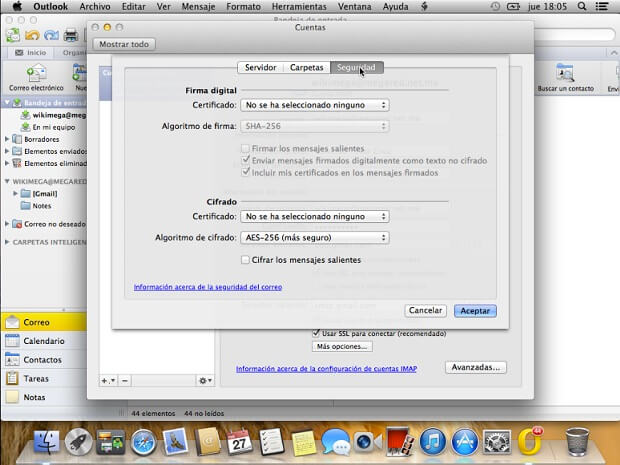The height and width of the screenshot is (465, 620).
Task: Toggle Usar SSL para conectar checkbox
Action: 316,333
